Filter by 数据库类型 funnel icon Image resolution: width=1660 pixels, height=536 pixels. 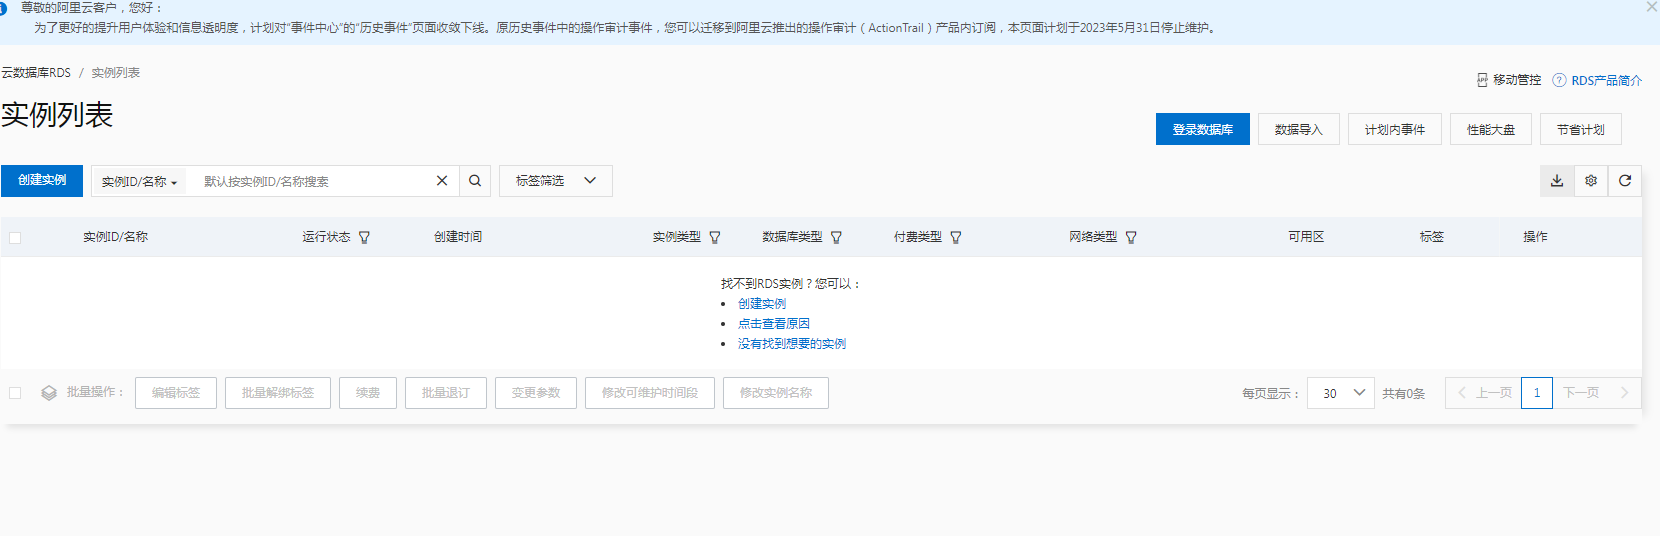coord(836,238)
